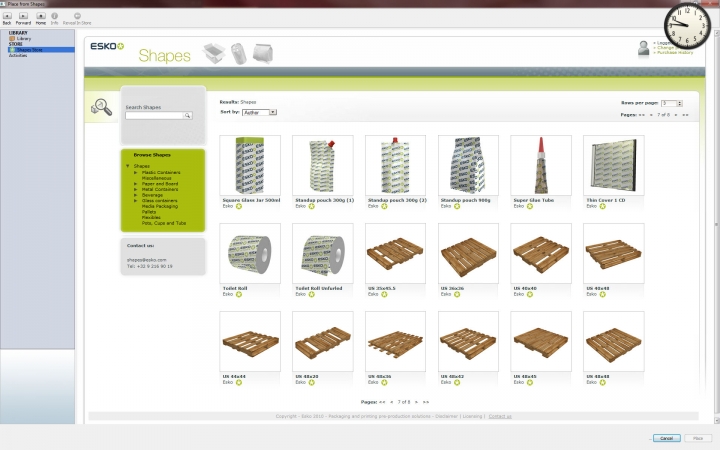Click the Esko logo
The image size is (720, 450).
pyautogui.click(x=106, y=47)
